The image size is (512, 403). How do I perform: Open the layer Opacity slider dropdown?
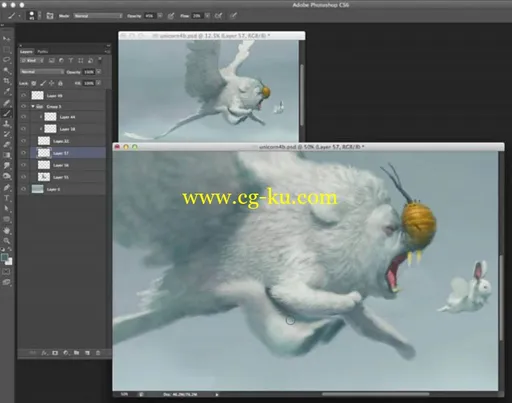(x=99, y=72)
